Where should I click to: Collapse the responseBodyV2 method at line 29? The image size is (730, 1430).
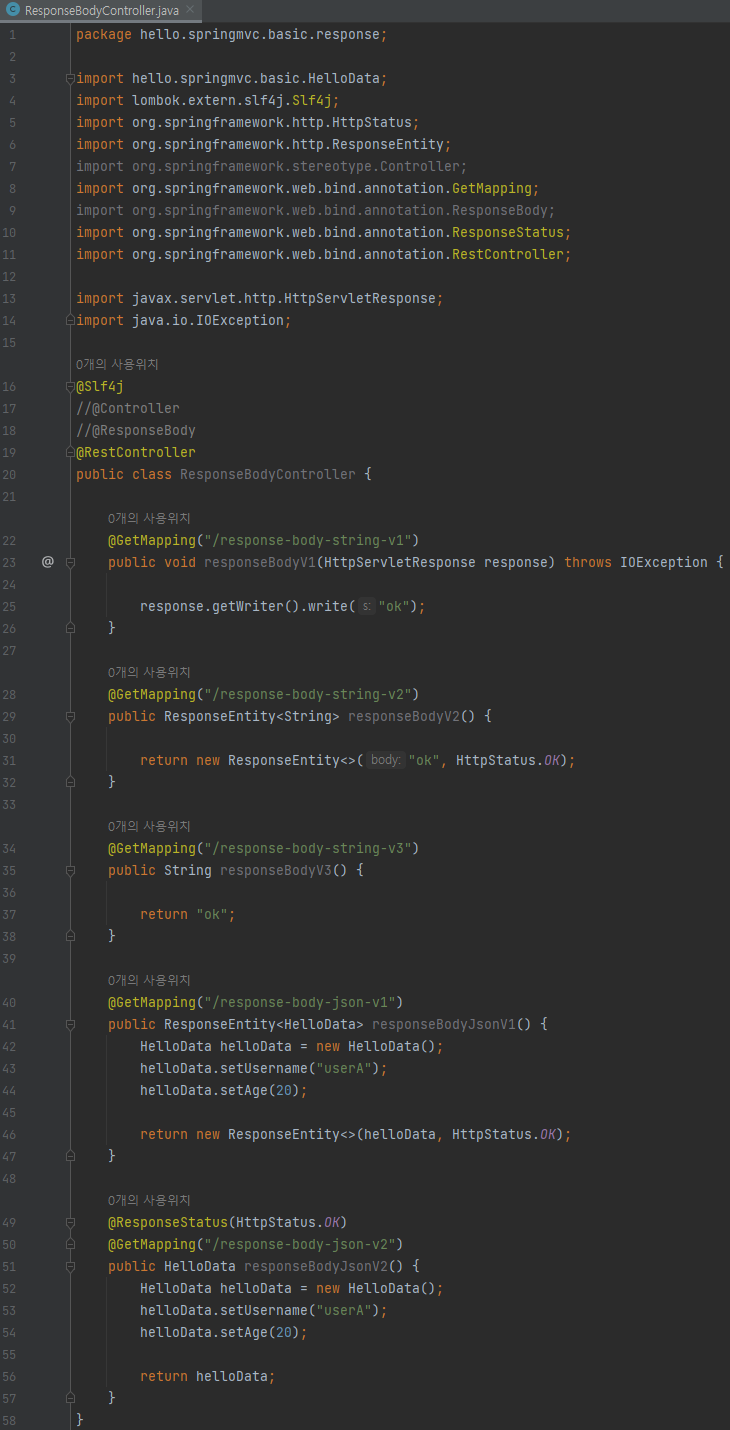click(70, 716)
